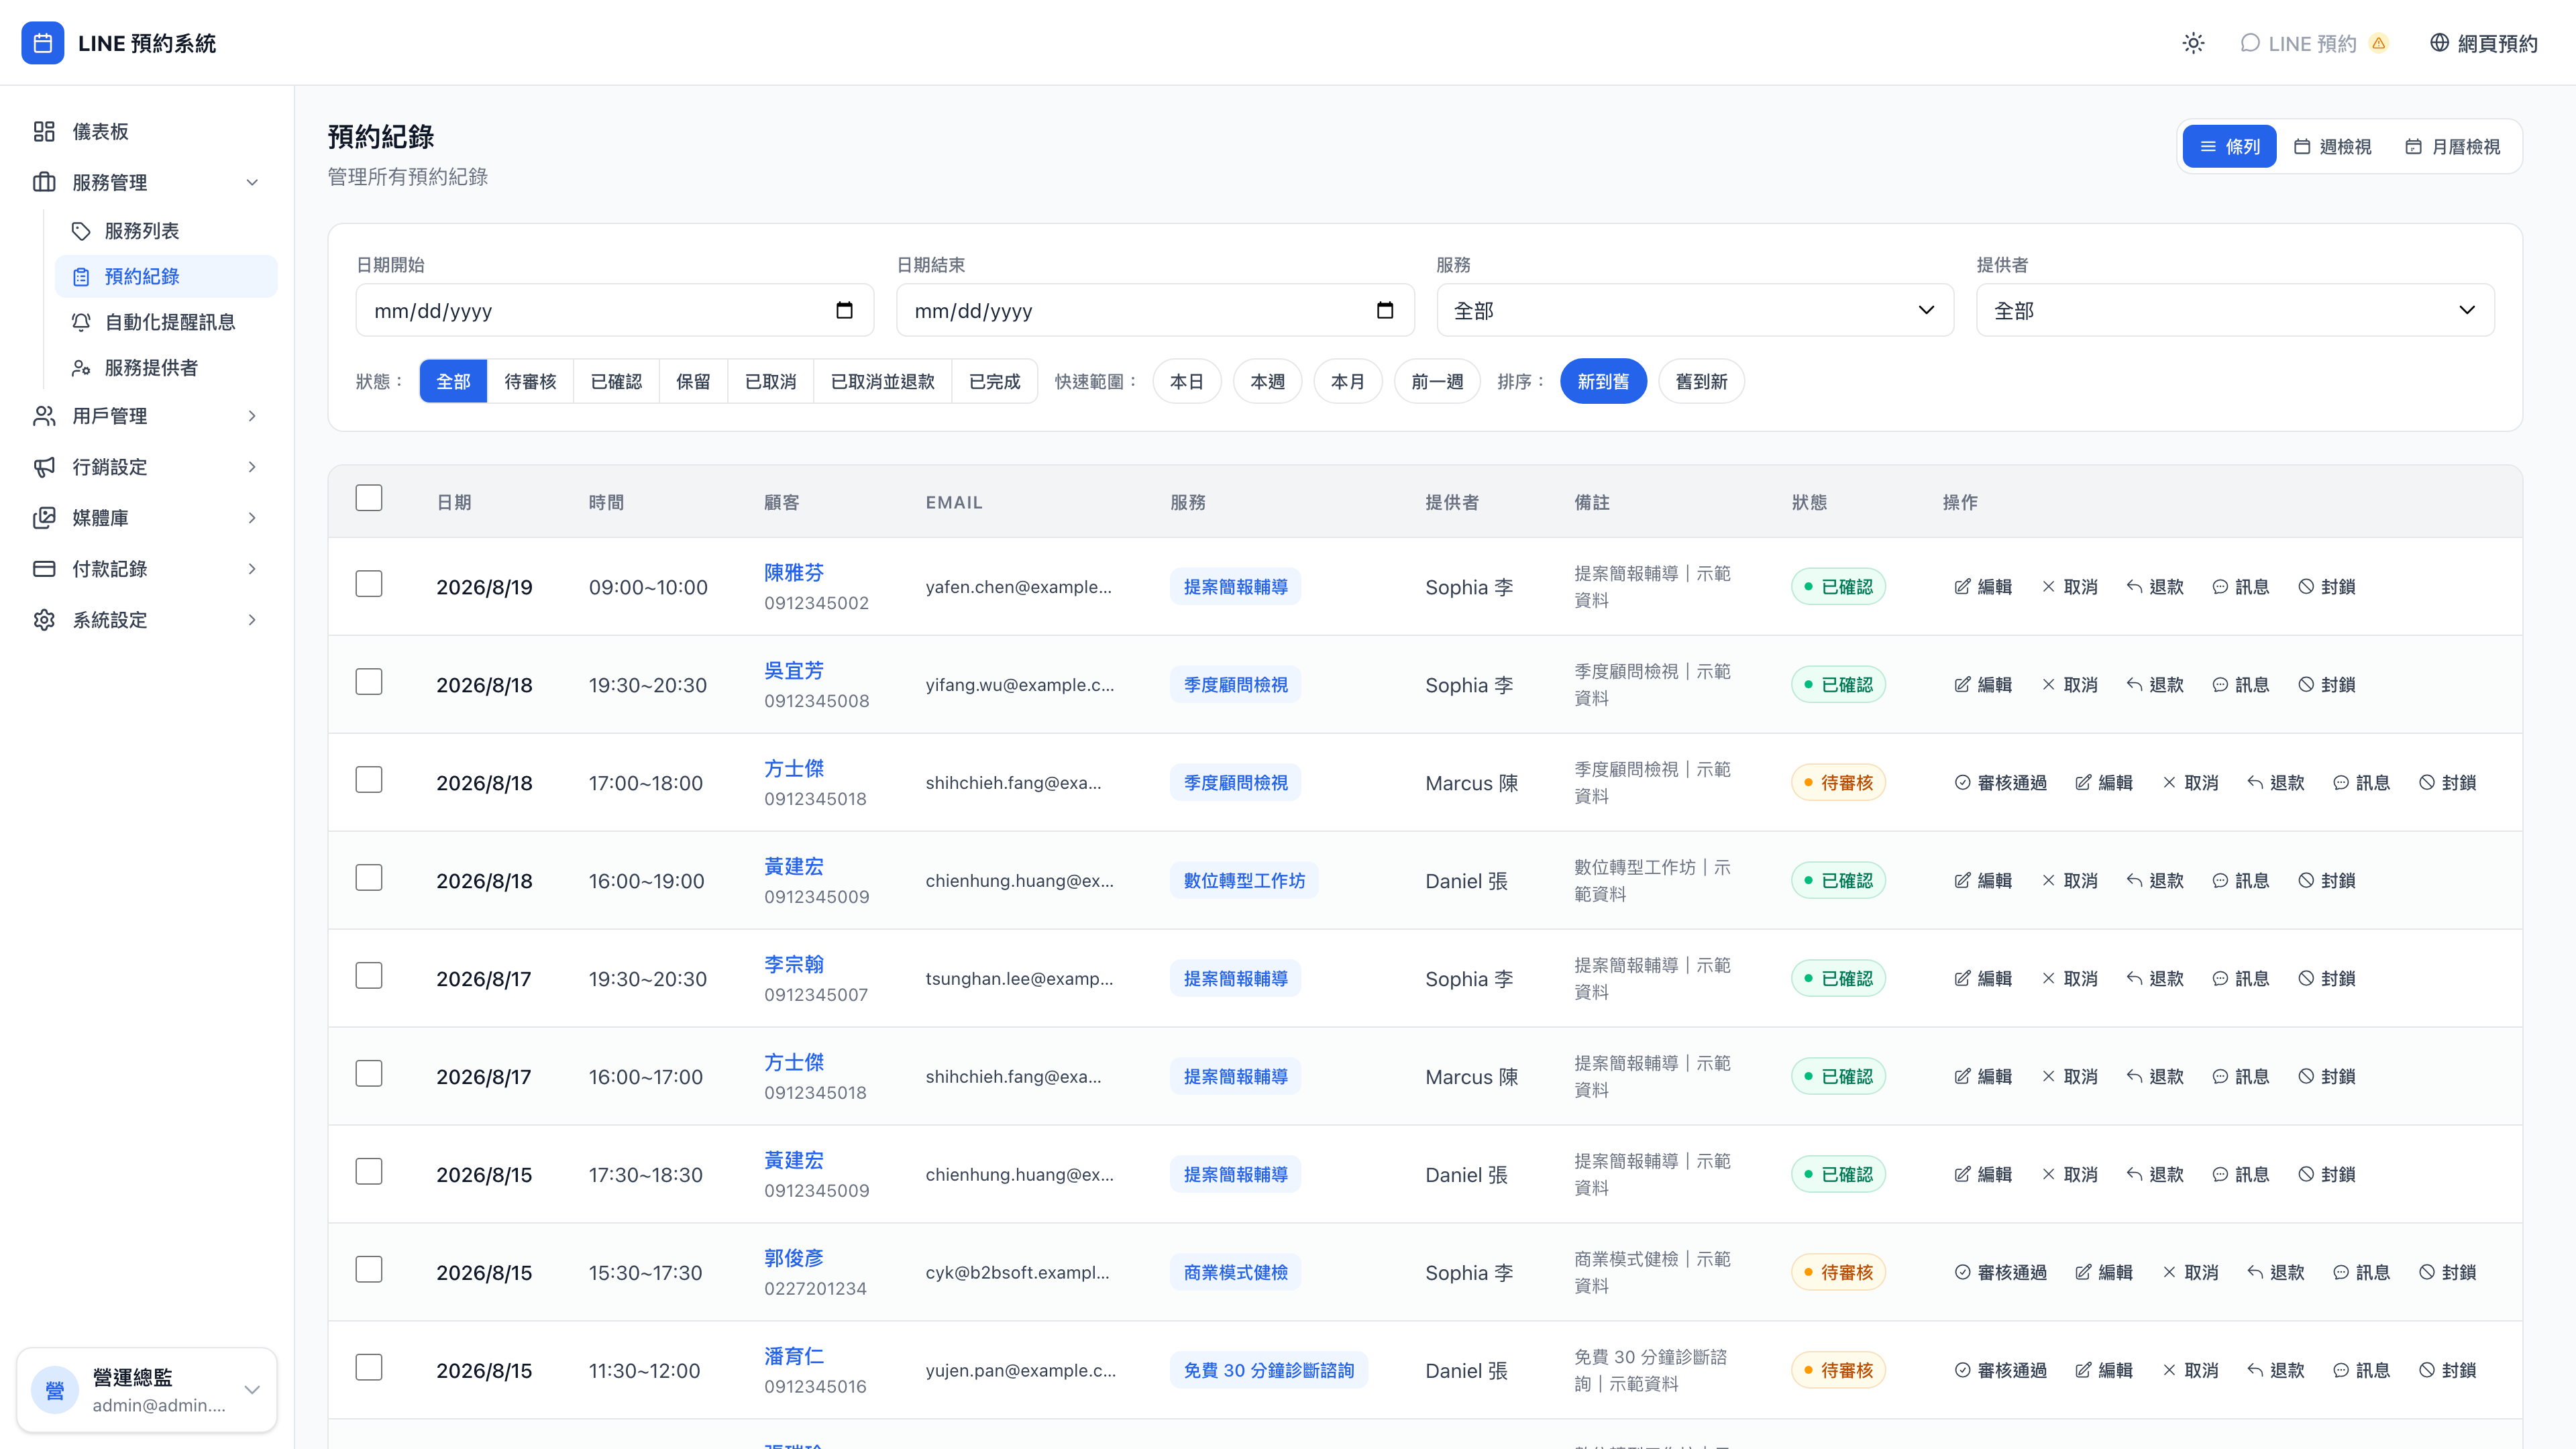Click the 本週 quick range button
The width and height of the screenshot is (2576, 1449).
tap(1267, 381)
